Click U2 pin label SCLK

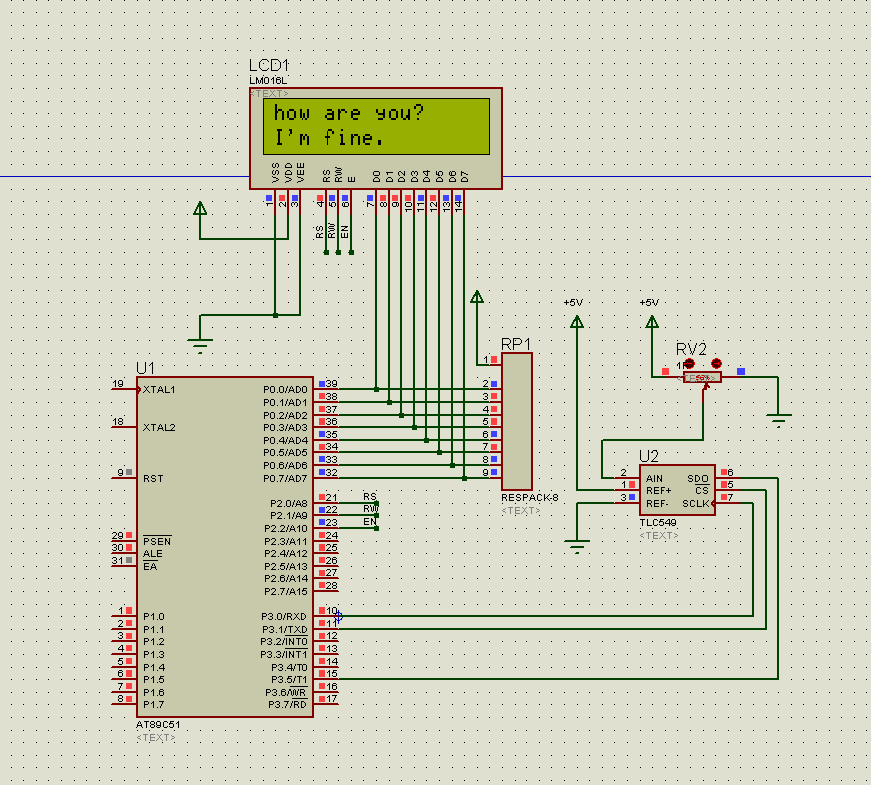pos(695,503)
